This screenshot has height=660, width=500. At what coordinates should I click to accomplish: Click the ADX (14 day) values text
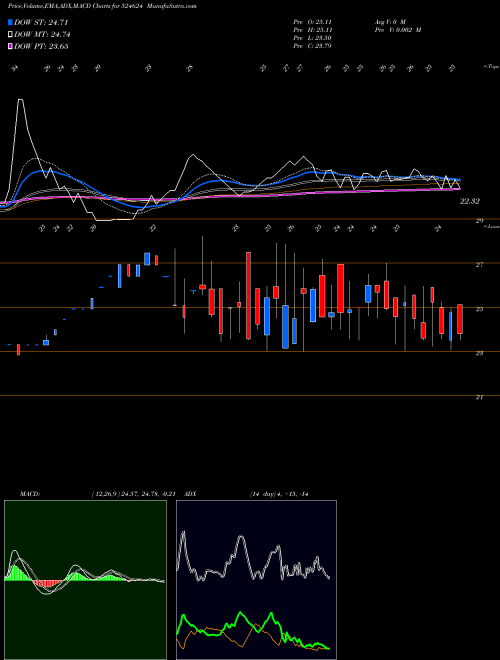[279, 494]
